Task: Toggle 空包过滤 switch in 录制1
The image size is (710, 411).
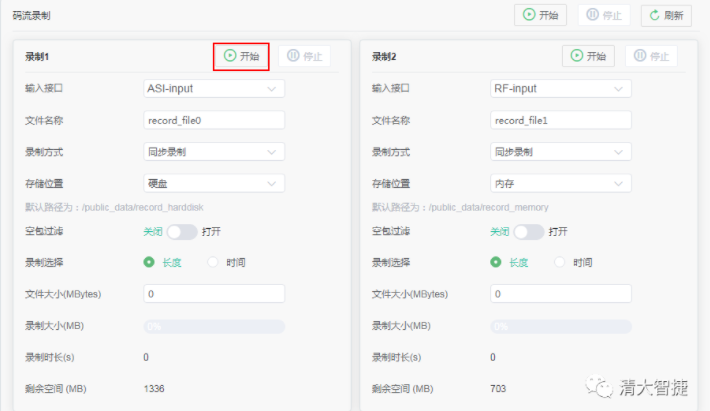Action: pyautogui.click(x=181, y=231)
